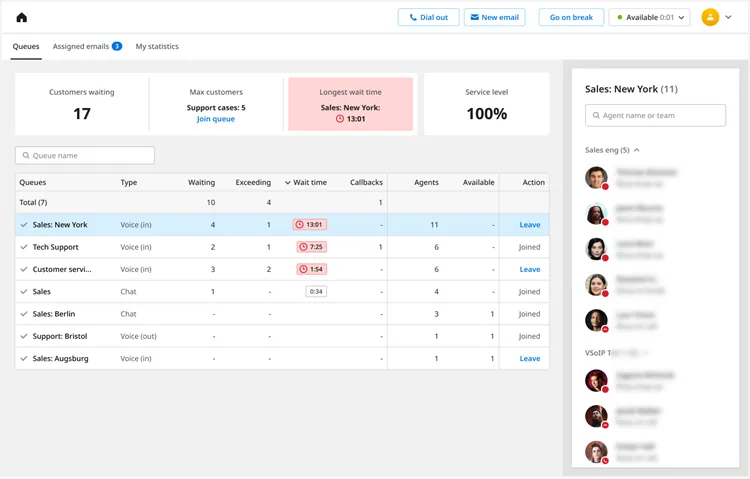Toggle checkmark for Tech Support queue

(x=24, y=247)
